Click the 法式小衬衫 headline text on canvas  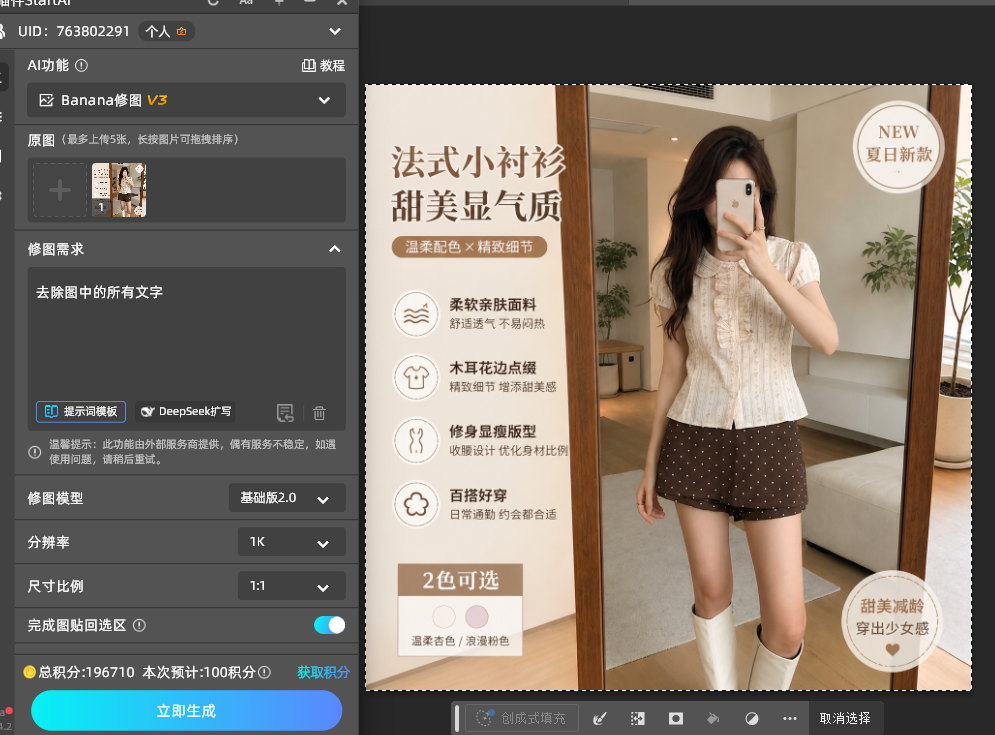tap(477, 162)
